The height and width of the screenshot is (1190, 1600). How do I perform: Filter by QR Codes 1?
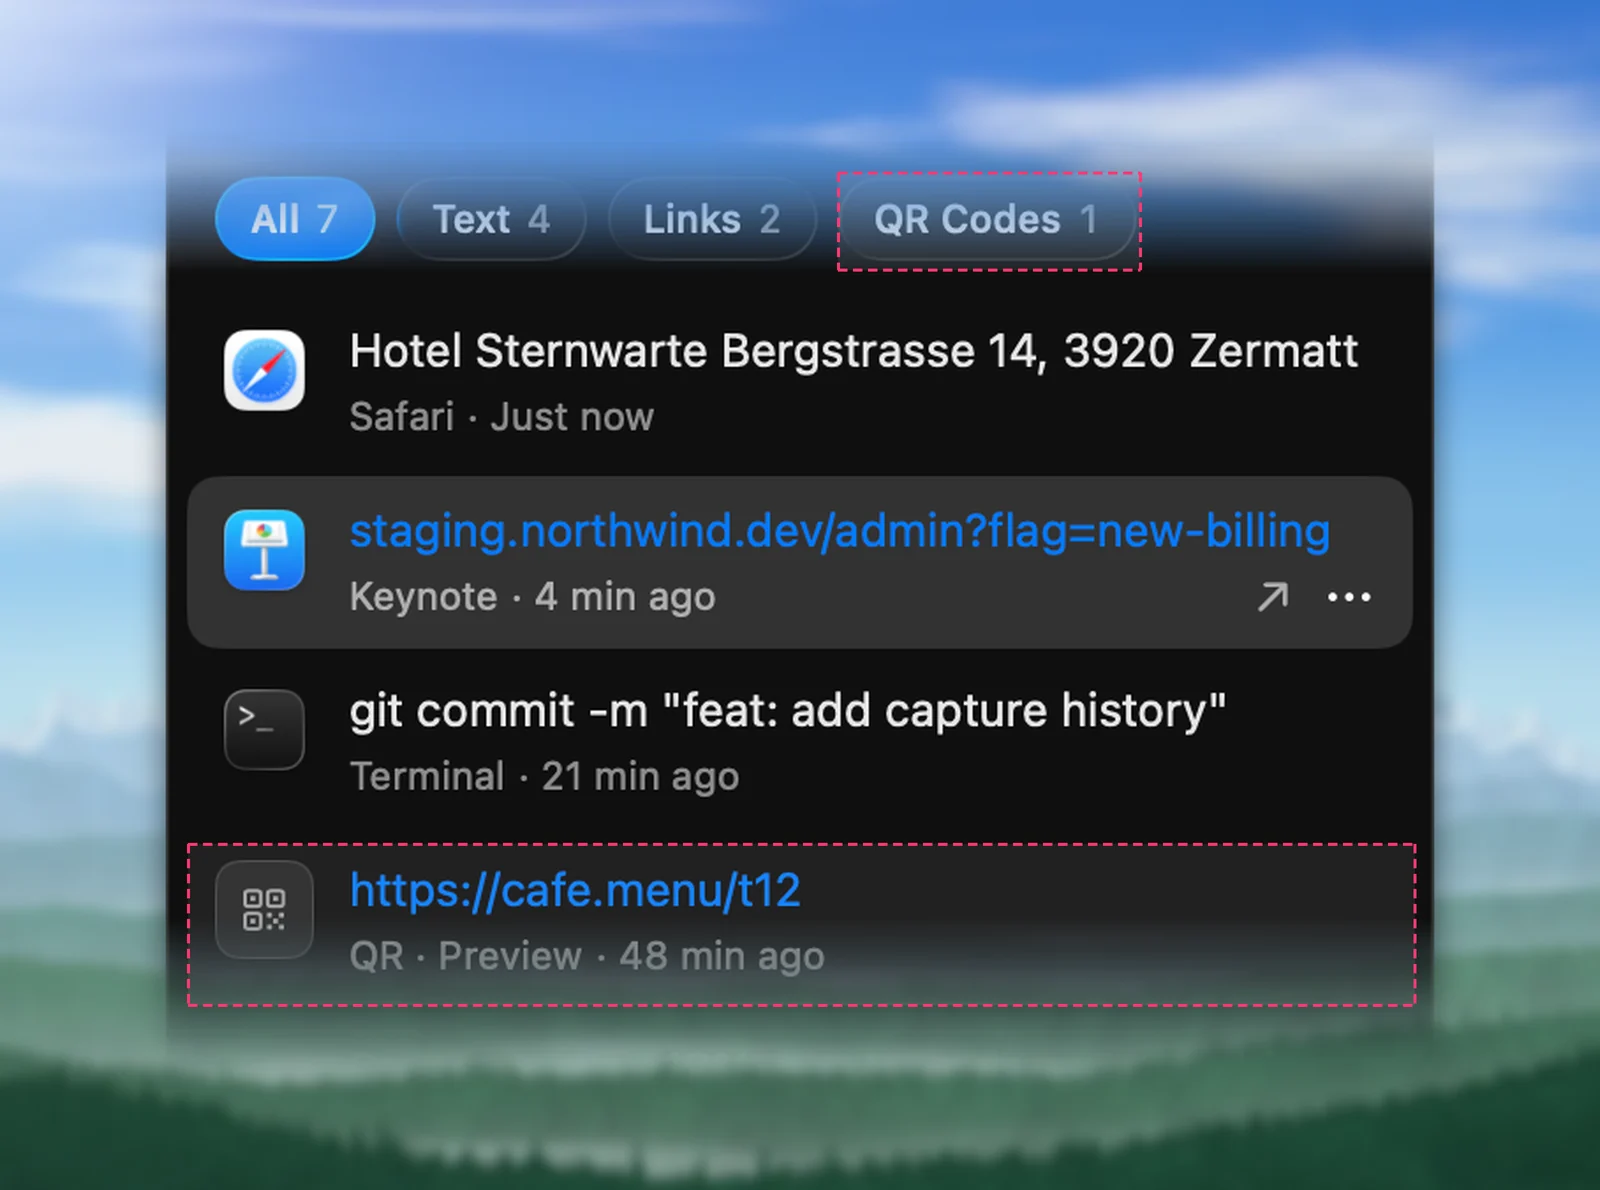coord(988,219)
